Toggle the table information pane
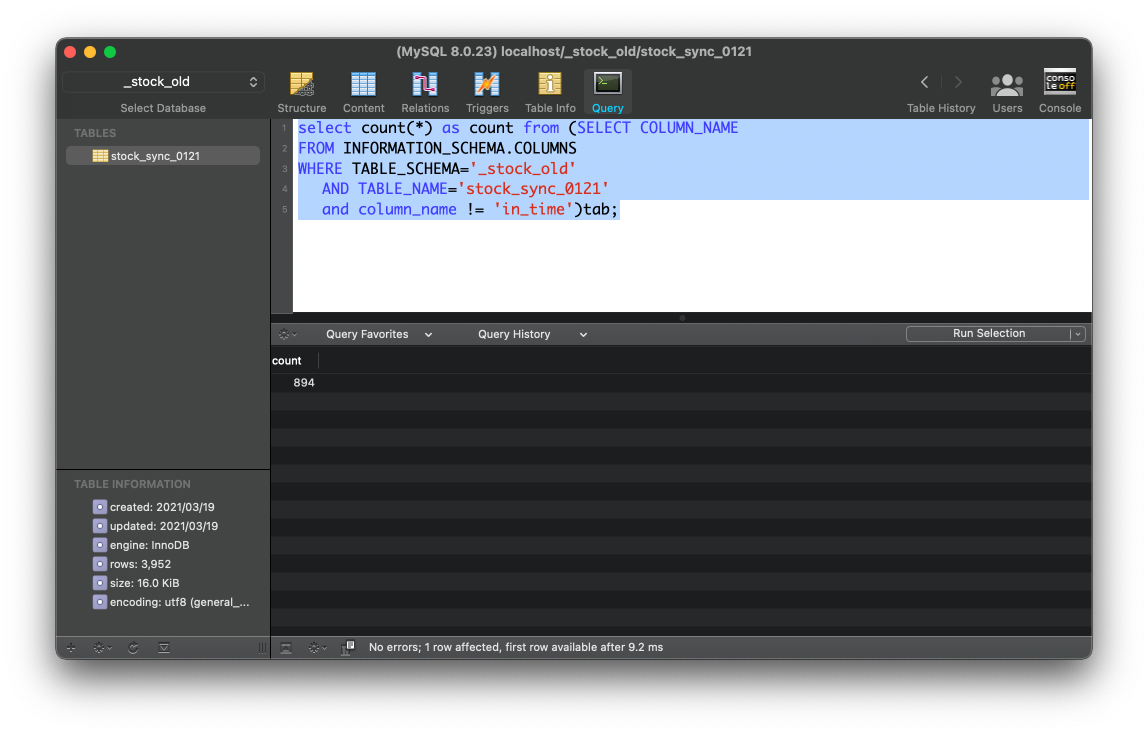This screenshot has width=1148, height=733. tap(164, 648)
